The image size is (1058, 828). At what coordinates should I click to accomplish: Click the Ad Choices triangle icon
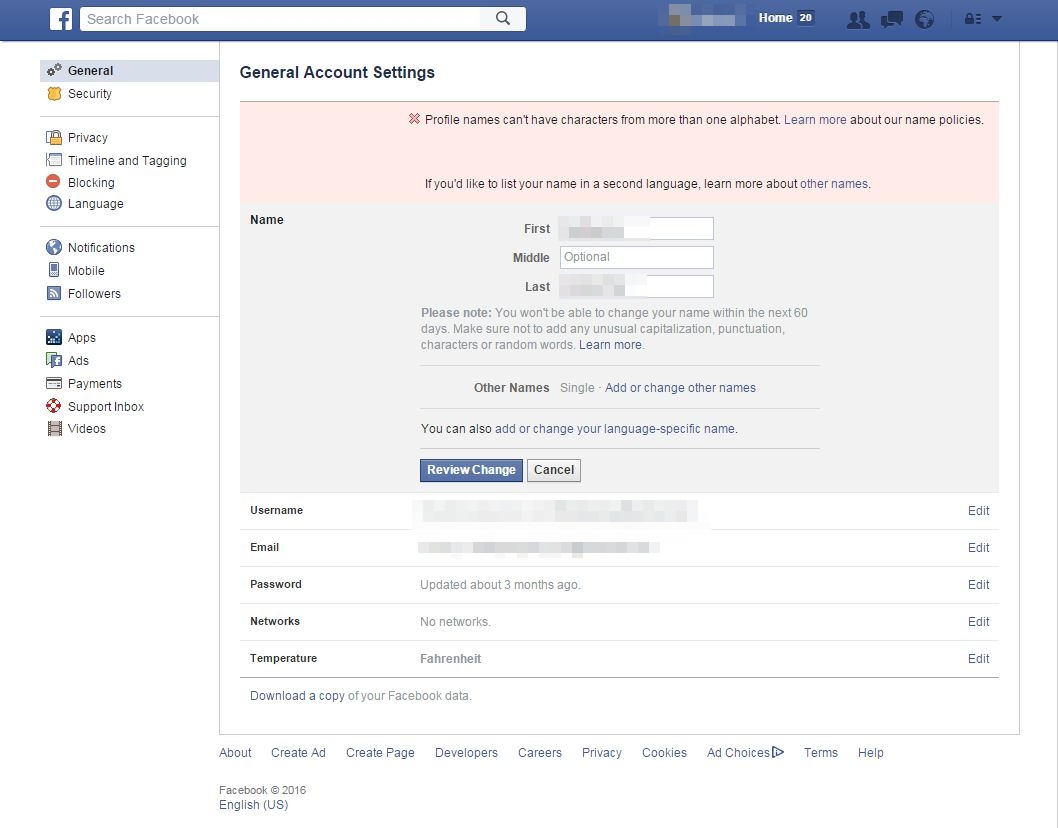point(778,752)
